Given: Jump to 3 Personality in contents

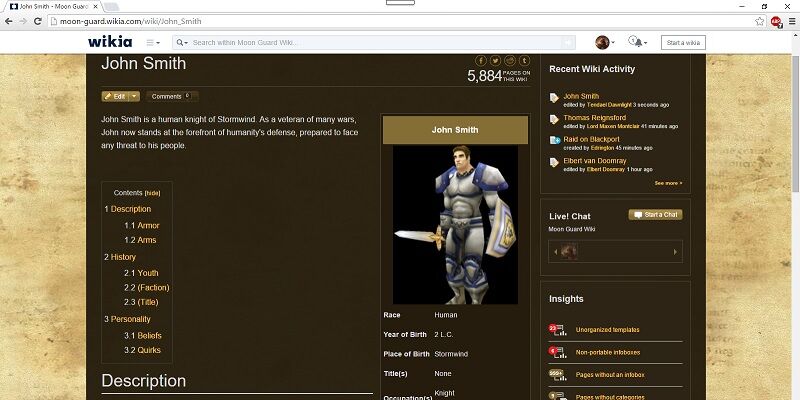Looking at the screenshot, I should [x=128, y=319].
